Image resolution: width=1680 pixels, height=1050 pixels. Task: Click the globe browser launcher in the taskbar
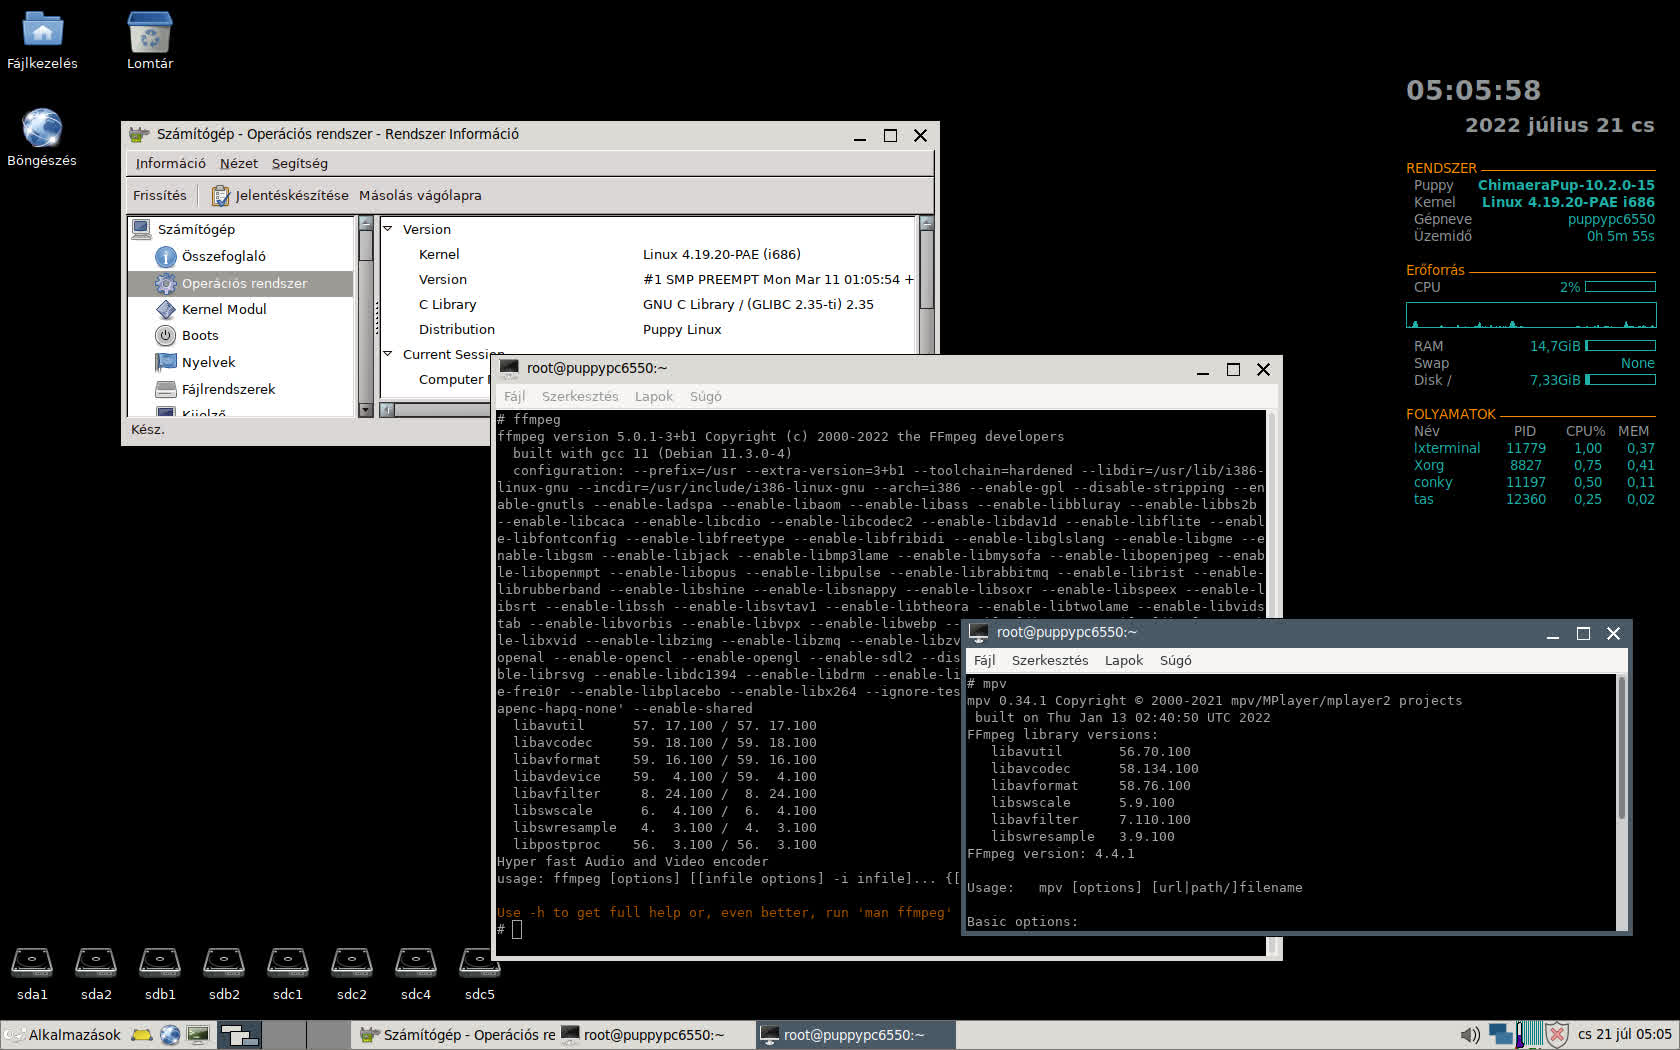pos(170,1035)
